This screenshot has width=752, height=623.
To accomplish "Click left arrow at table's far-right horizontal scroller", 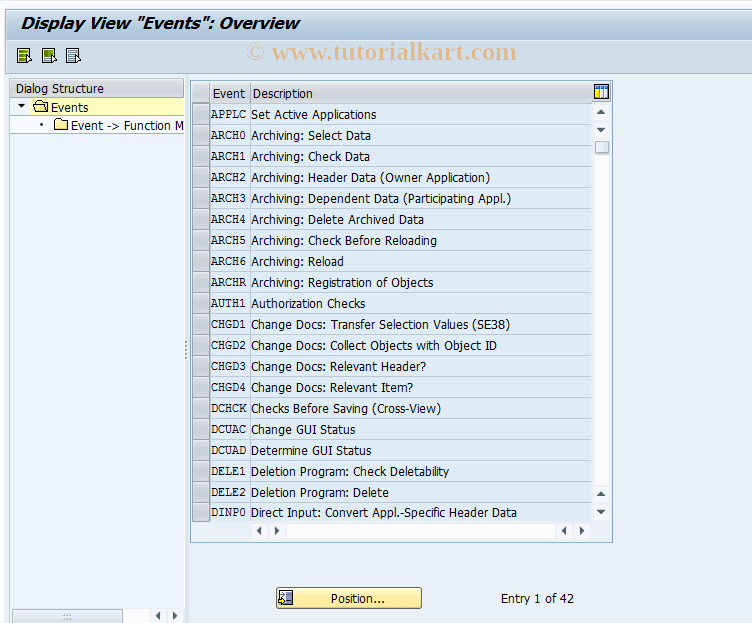I will (564, 531).
